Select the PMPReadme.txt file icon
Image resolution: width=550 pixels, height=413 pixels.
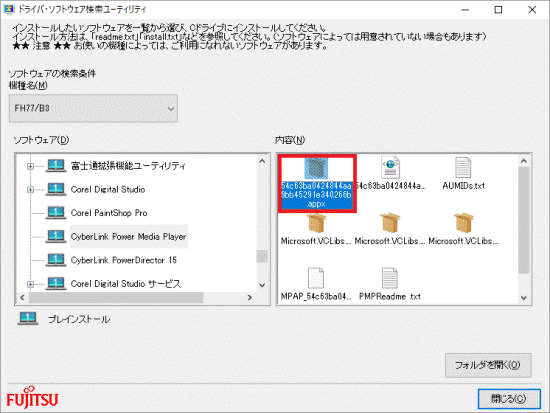coord(389,278)
